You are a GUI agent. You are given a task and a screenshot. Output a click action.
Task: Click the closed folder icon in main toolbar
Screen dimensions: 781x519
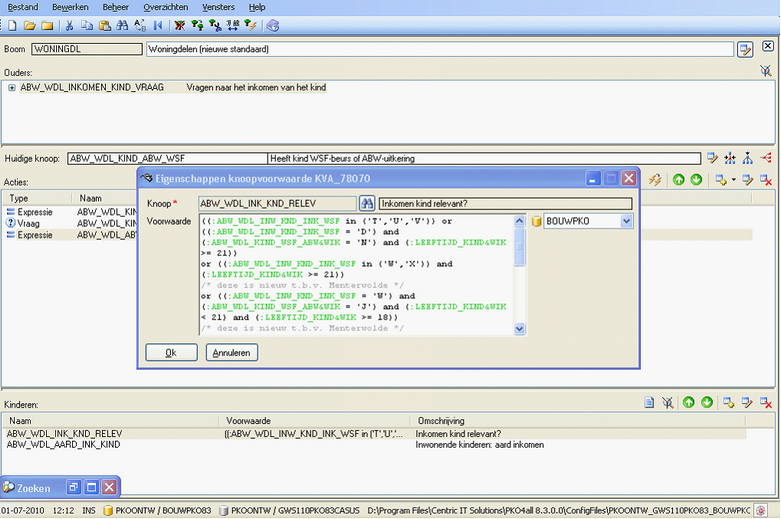(47, 25)
